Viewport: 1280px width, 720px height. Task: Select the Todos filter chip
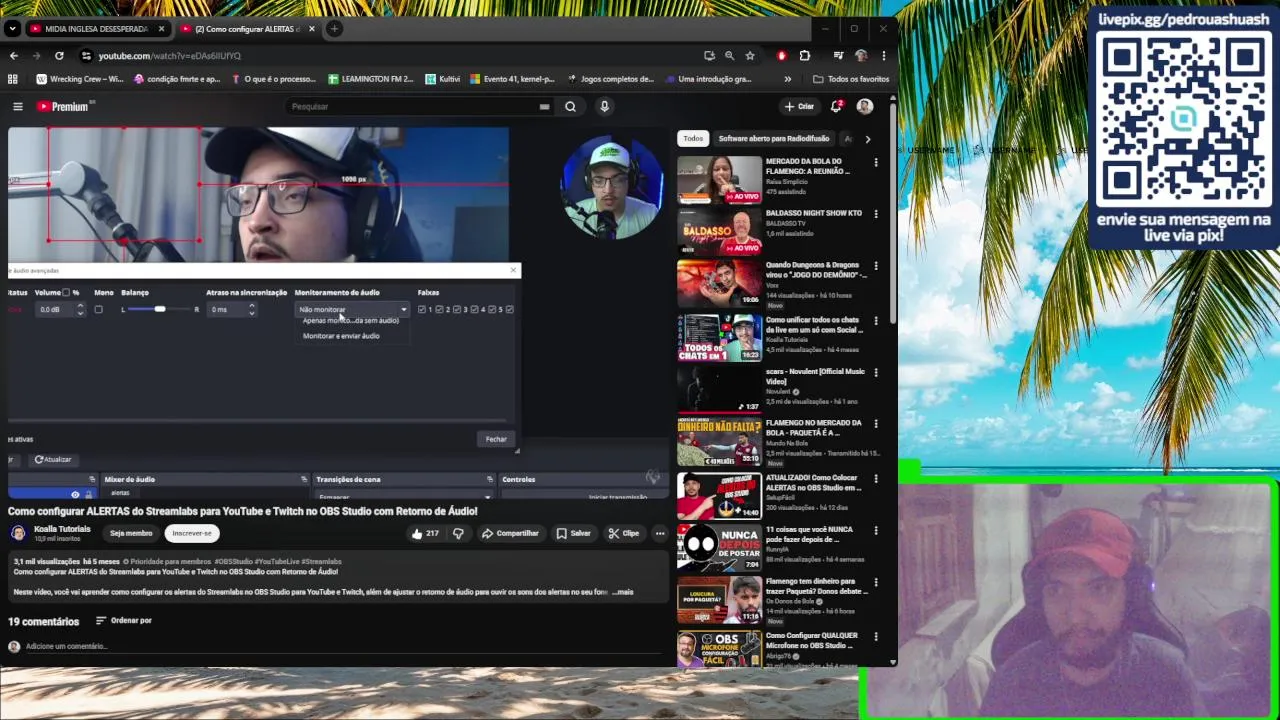tap(693, 139)
